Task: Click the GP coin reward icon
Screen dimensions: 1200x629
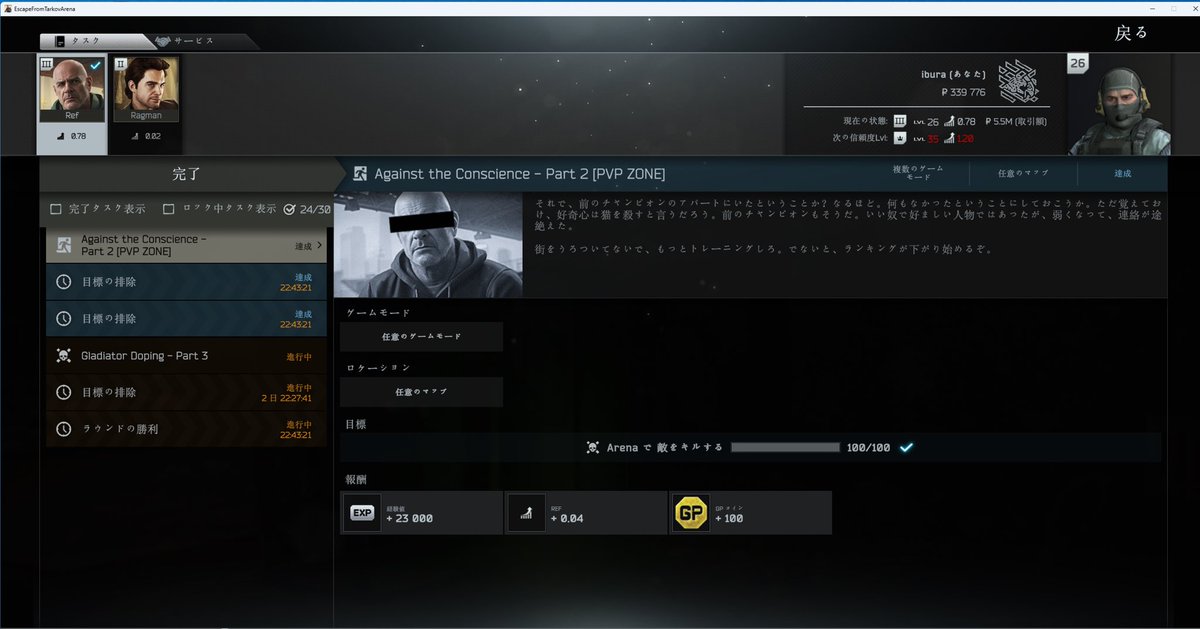Action: pyautogui.click(x=690, y=513)
